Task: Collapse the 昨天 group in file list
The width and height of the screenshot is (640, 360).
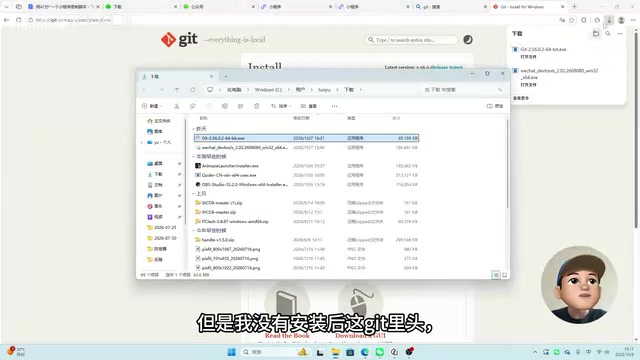Action: point(193,129)
